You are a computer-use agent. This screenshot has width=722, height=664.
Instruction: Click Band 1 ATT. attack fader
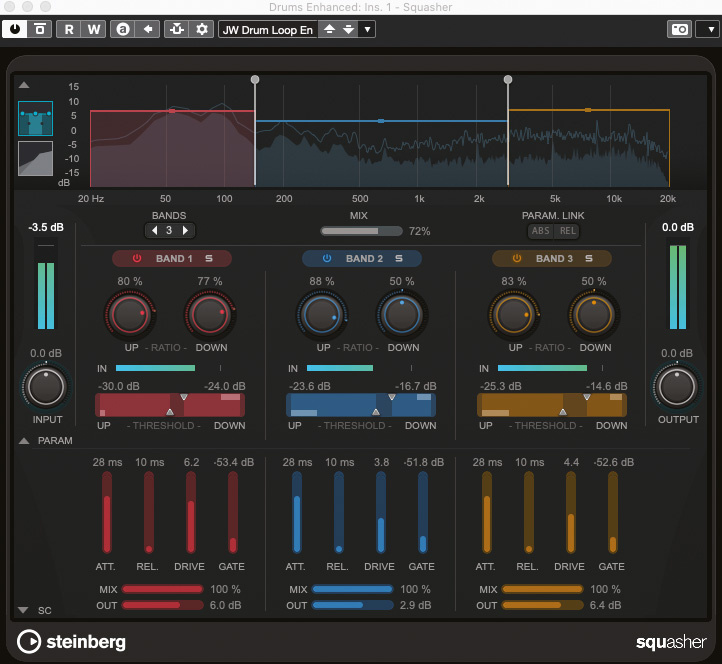click(x=107, y=513)
